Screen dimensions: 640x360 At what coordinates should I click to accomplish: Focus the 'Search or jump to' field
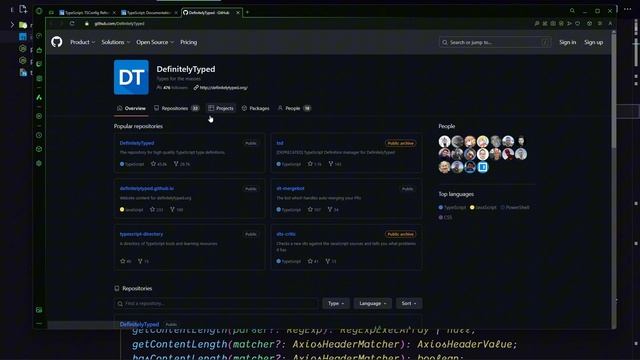click(495, 42)
